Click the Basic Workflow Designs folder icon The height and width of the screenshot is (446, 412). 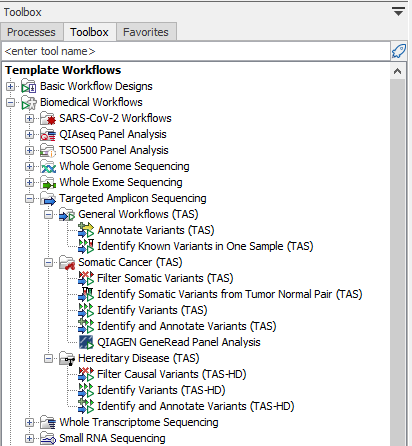[x=29, y=86]
